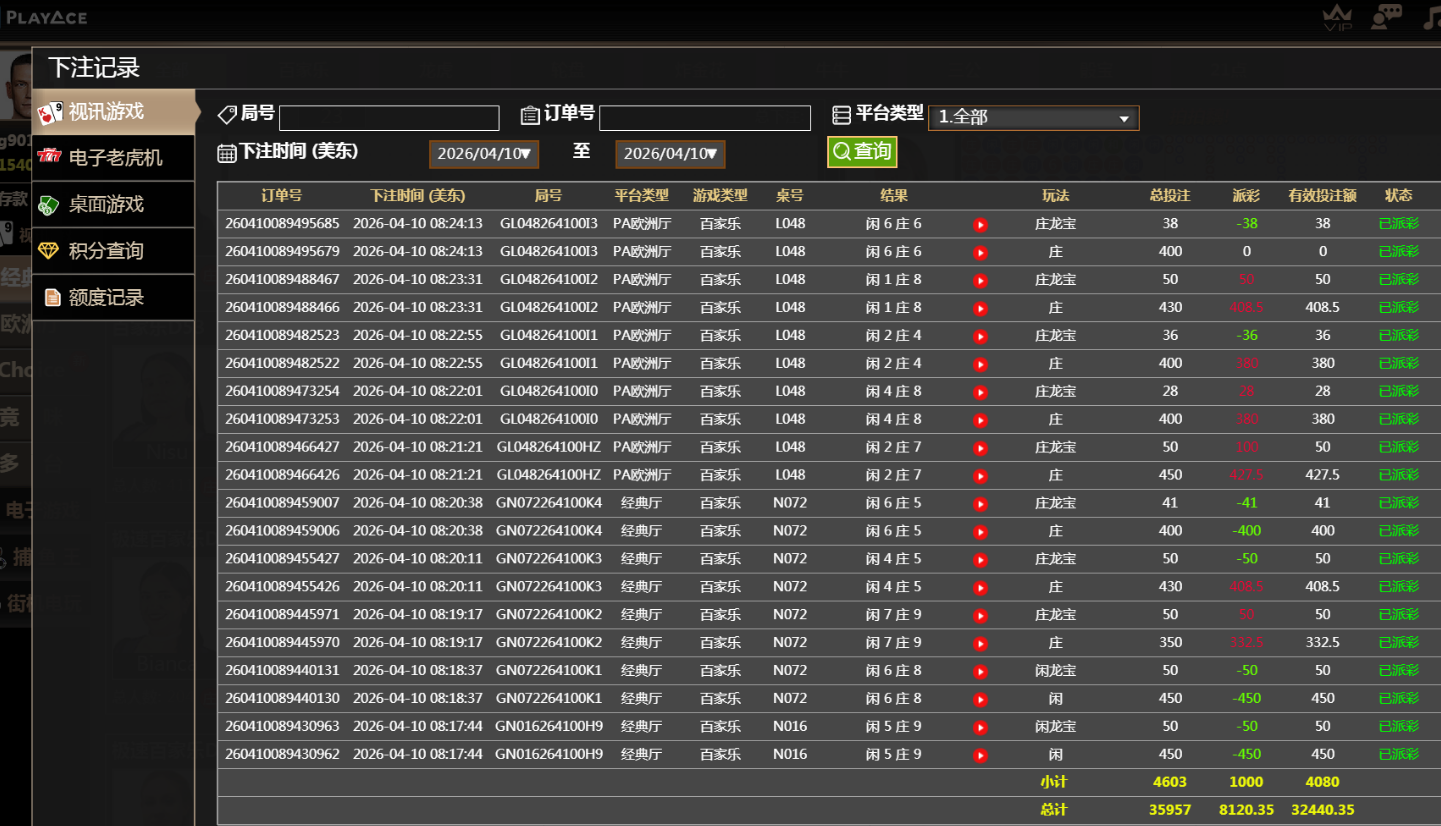The width and height of the screenshot is (1441, 826).
Task: Click the order icon next to 订单号 field
Action: [x=531, y=113]
